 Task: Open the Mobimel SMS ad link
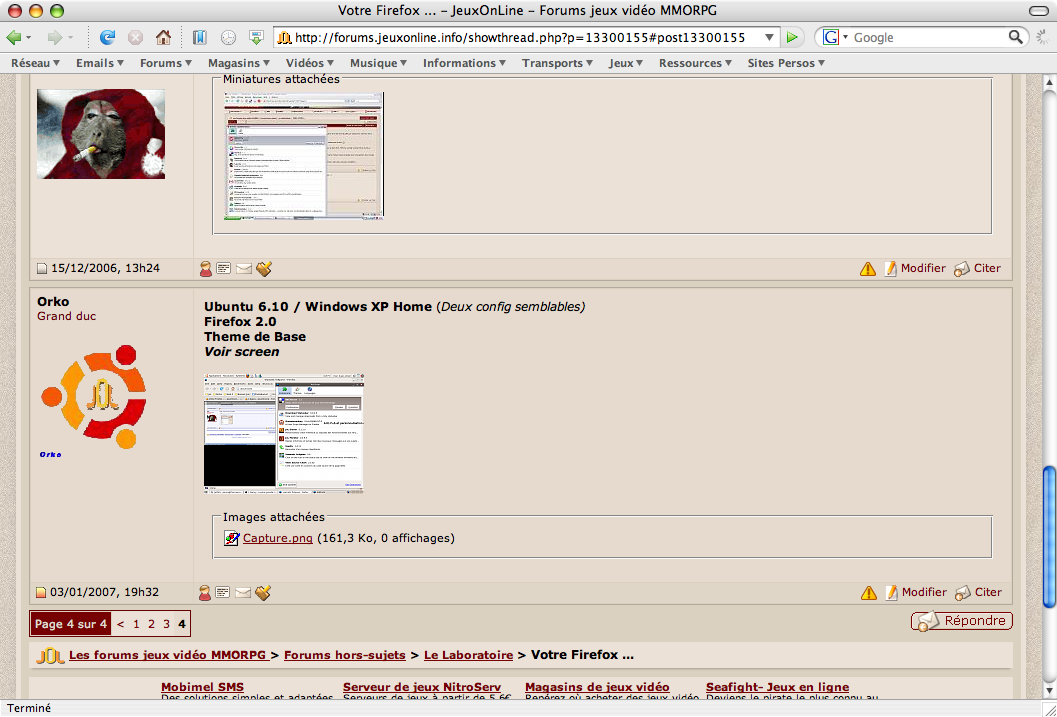[x=202, y=687]
